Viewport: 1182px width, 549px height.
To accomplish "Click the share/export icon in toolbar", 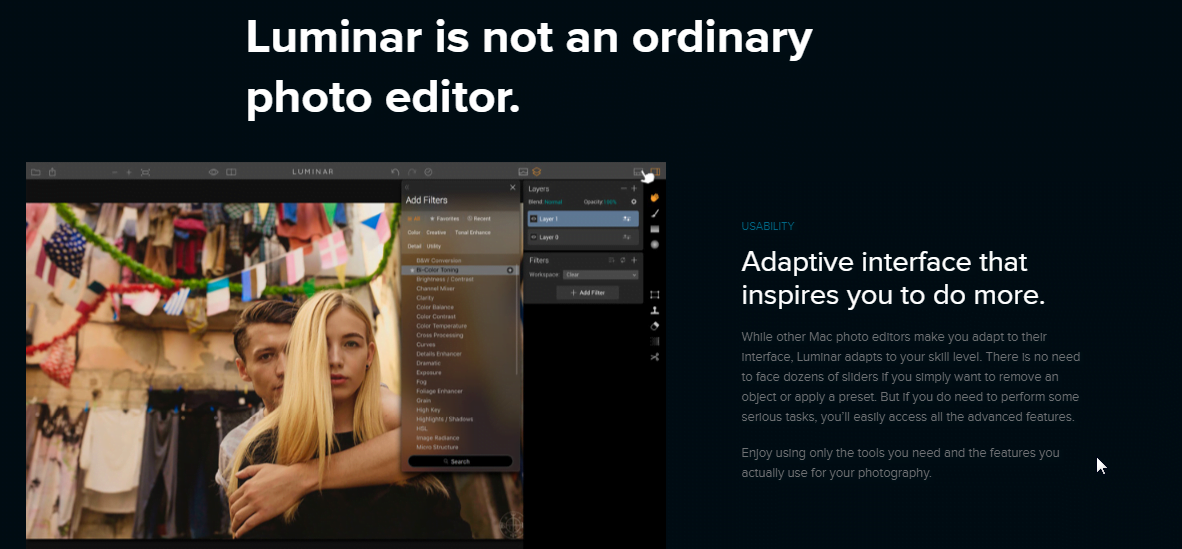I will [53, 172].
